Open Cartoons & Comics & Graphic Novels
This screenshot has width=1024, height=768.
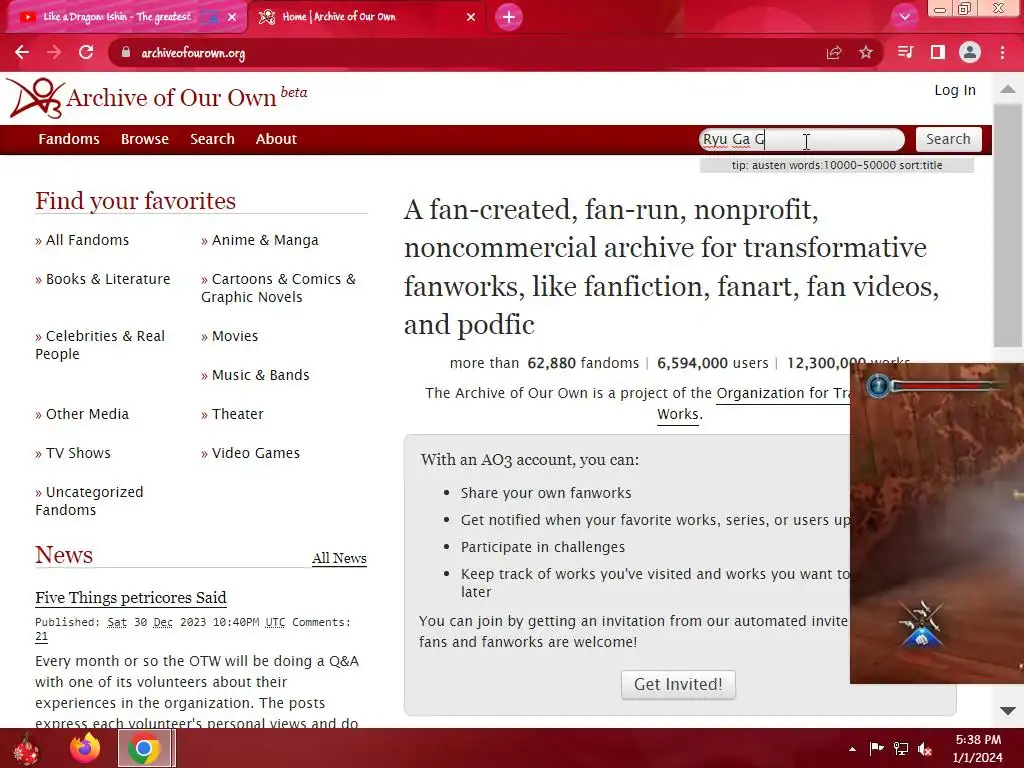tap(278, 288)
